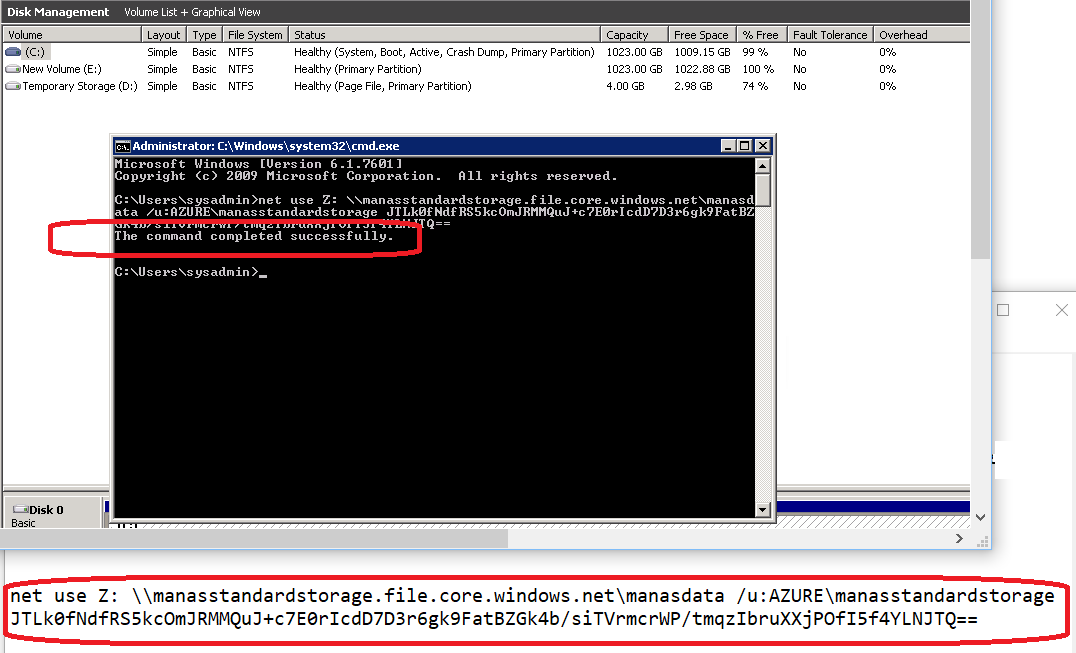Click the 99 % free value
This screenshot has height=653, width=1076.
point(755,52)
